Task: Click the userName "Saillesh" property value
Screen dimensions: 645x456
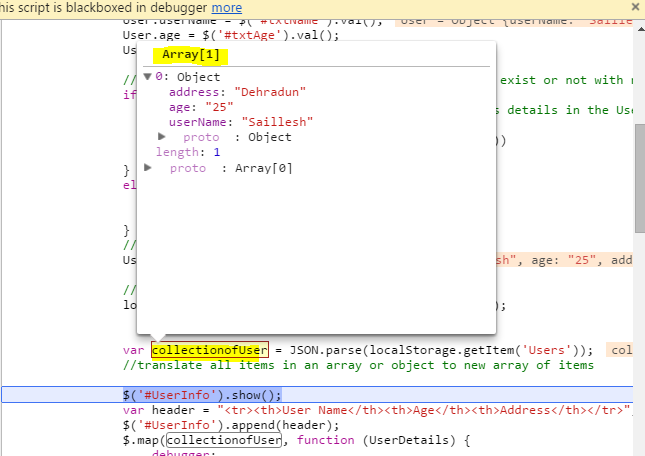Action: (x=278, y=122)
